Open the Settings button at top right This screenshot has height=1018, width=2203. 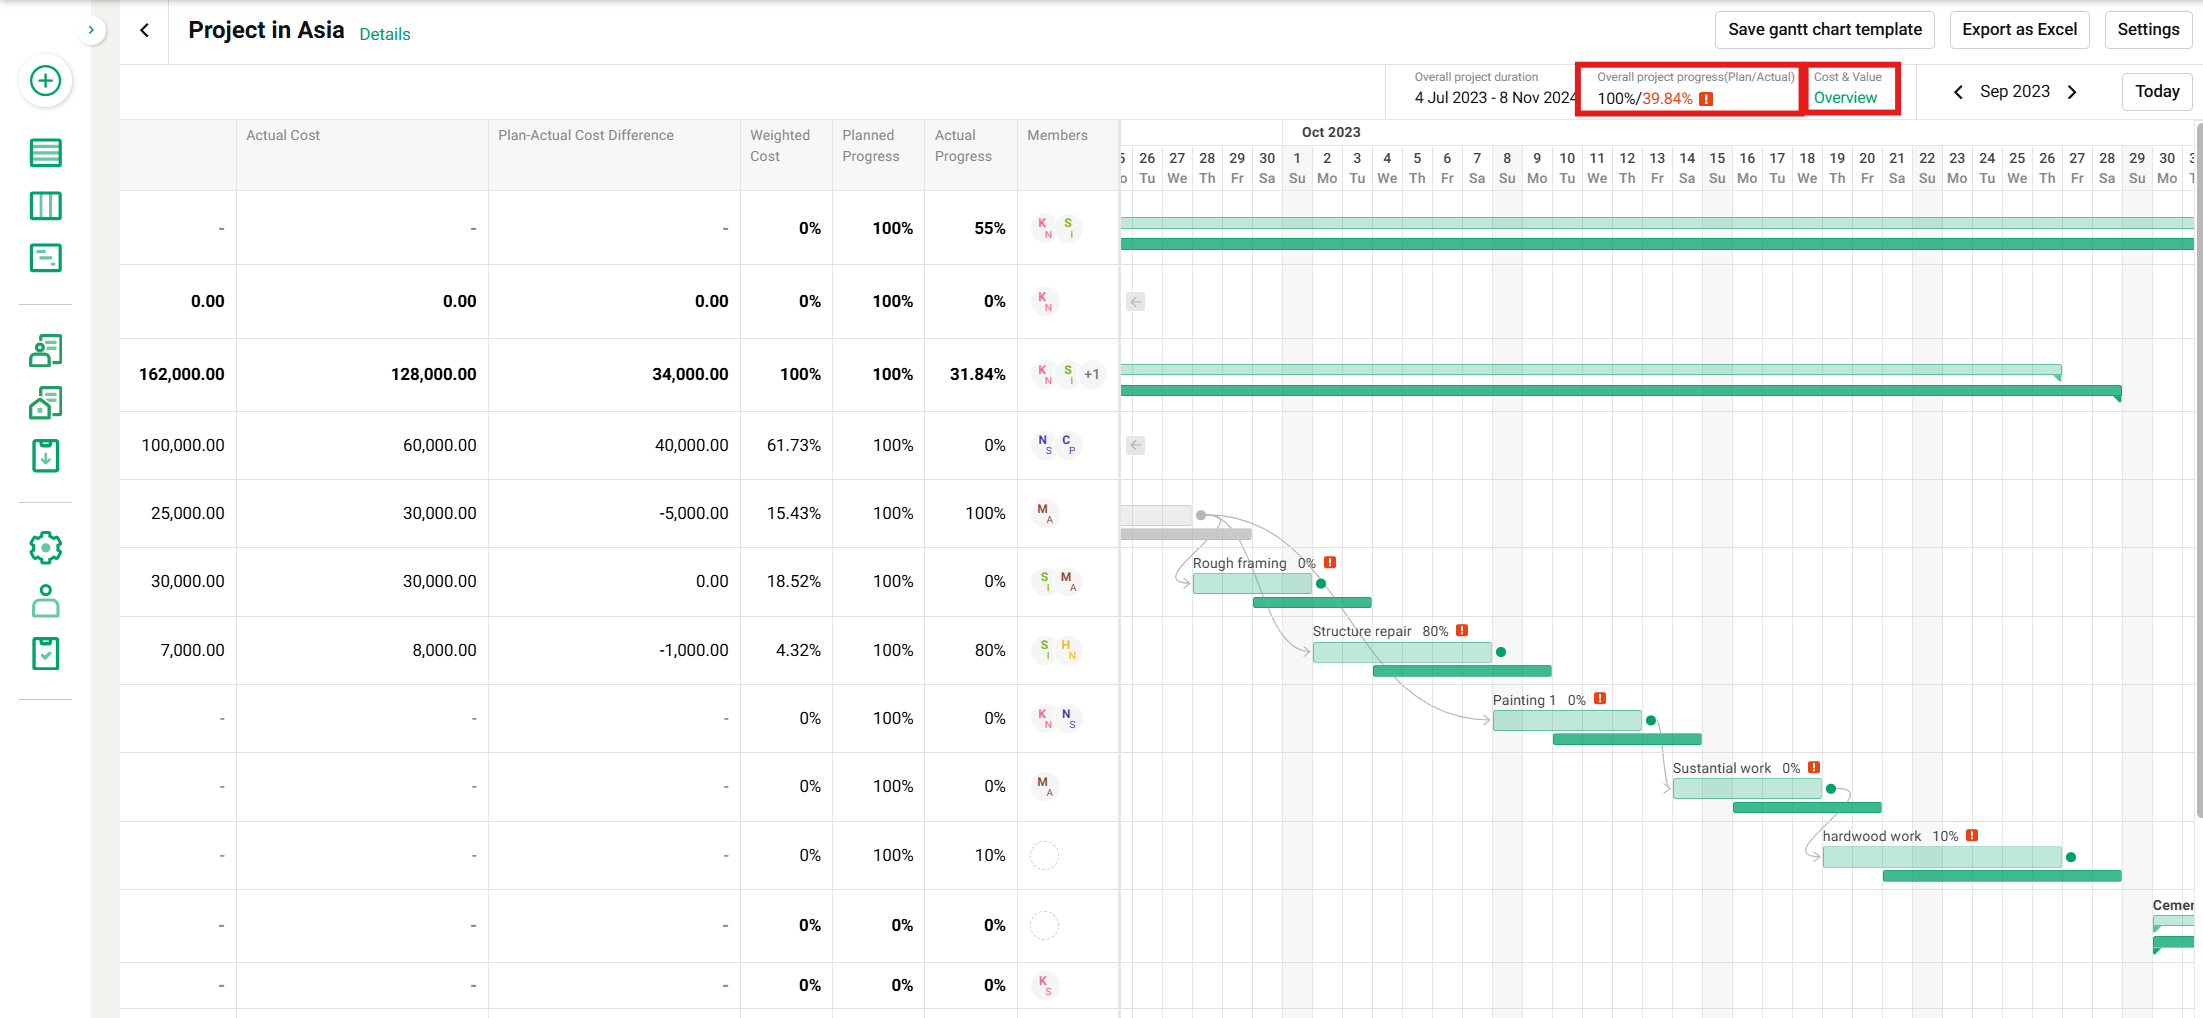pyautogui.click(x=2147, y=30)
